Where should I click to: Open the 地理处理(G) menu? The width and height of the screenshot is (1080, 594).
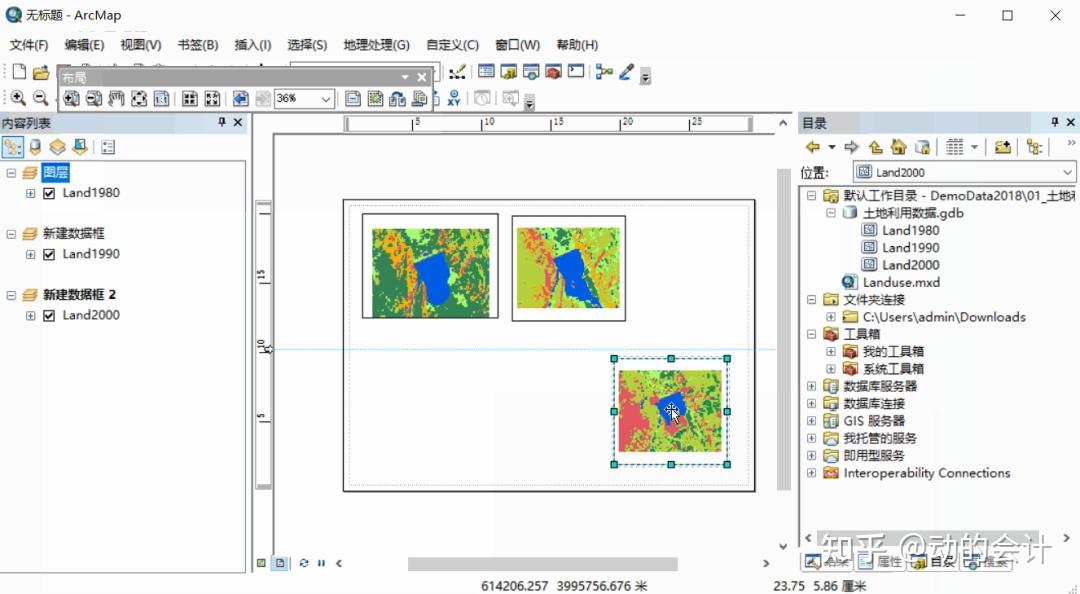(x=376, y=44)
